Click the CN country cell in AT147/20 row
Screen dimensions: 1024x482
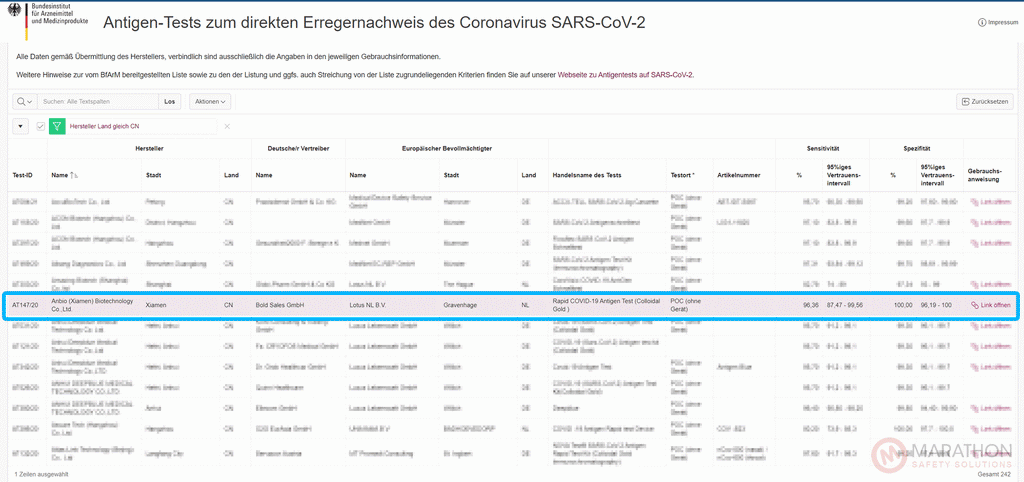click(229, 305)
